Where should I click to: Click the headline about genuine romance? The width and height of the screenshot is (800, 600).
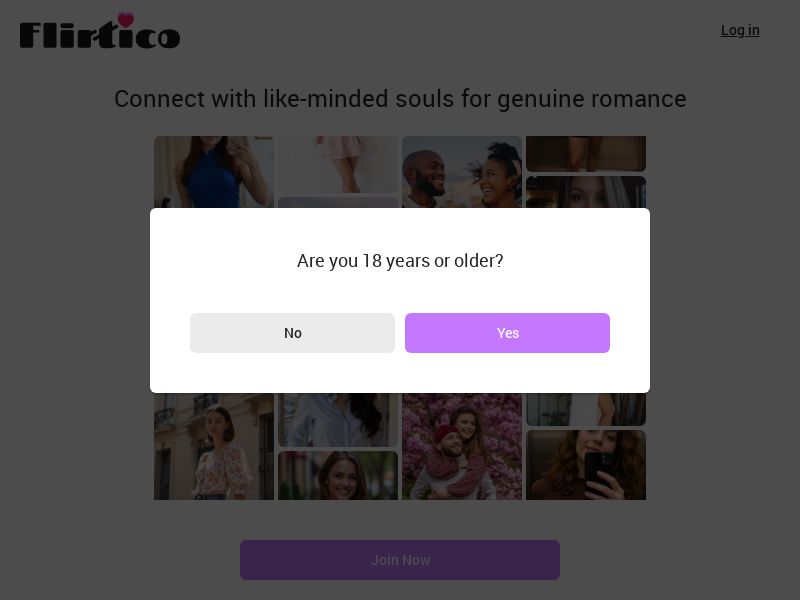point(400,99)
